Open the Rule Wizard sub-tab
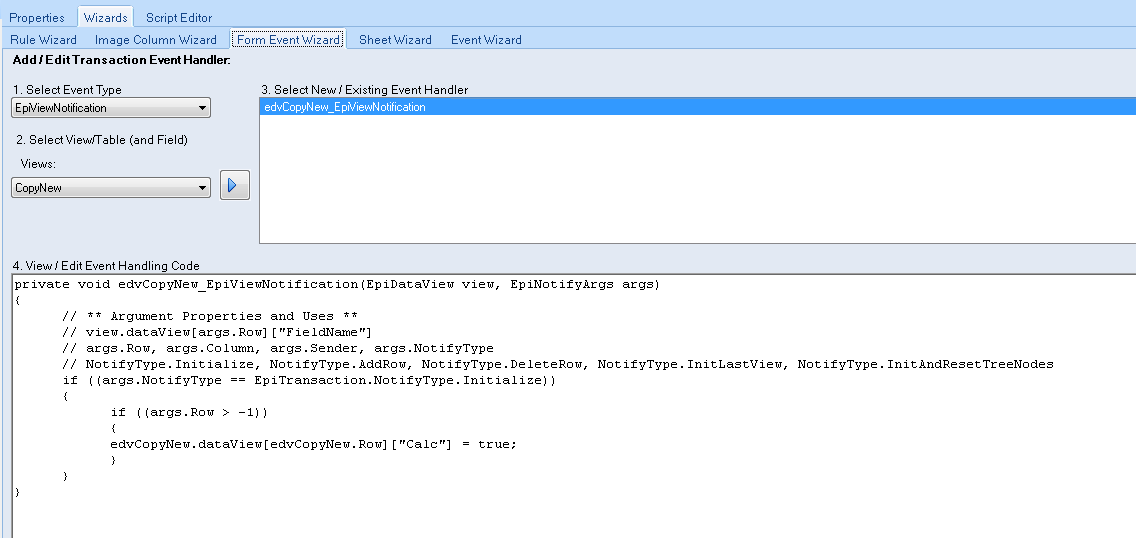The image size is (1136, 538). tap(43, 40)
